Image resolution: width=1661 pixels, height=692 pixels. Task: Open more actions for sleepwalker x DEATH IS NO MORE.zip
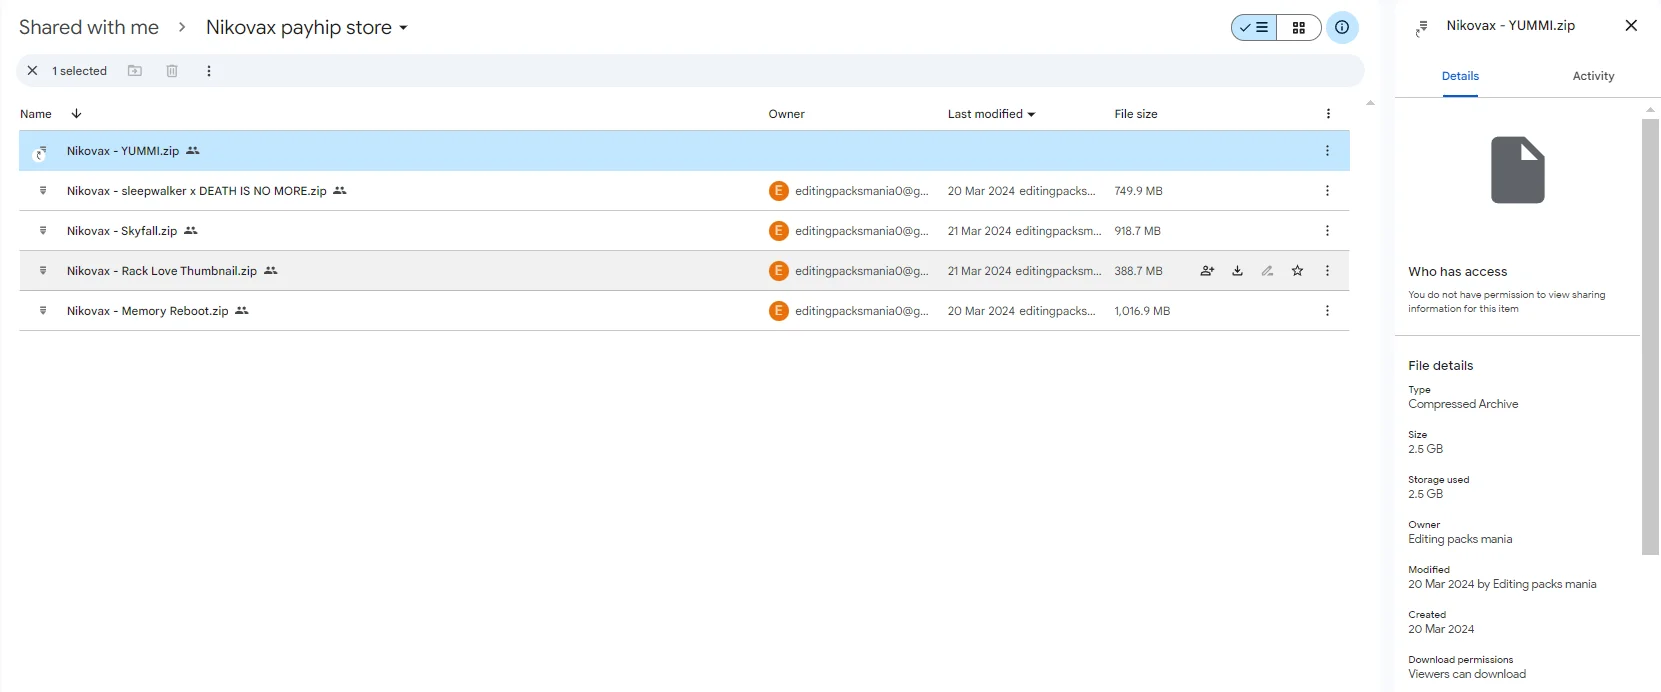click(x=1327, y=191)
